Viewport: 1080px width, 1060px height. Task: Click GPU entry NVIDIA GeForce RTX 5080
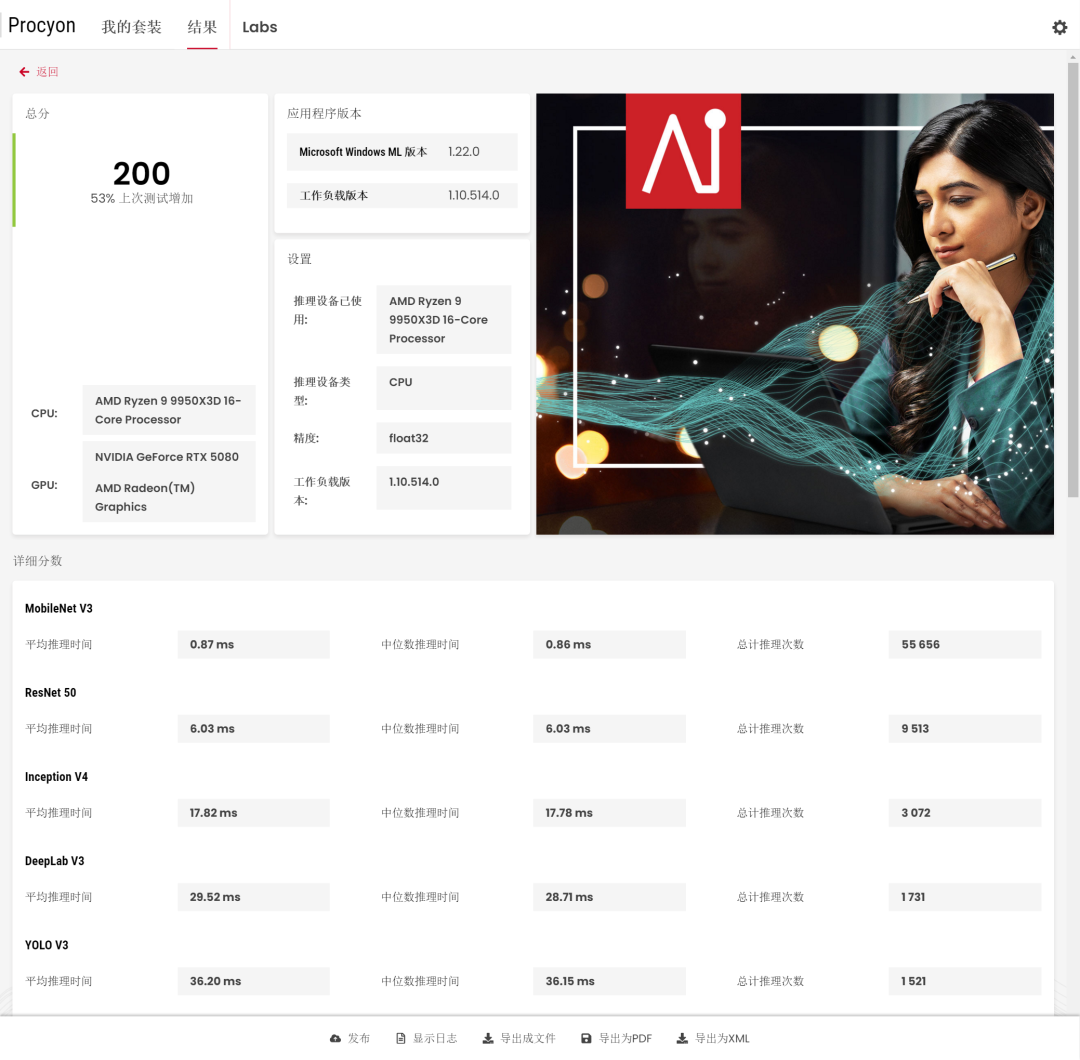tap(167, 457)
